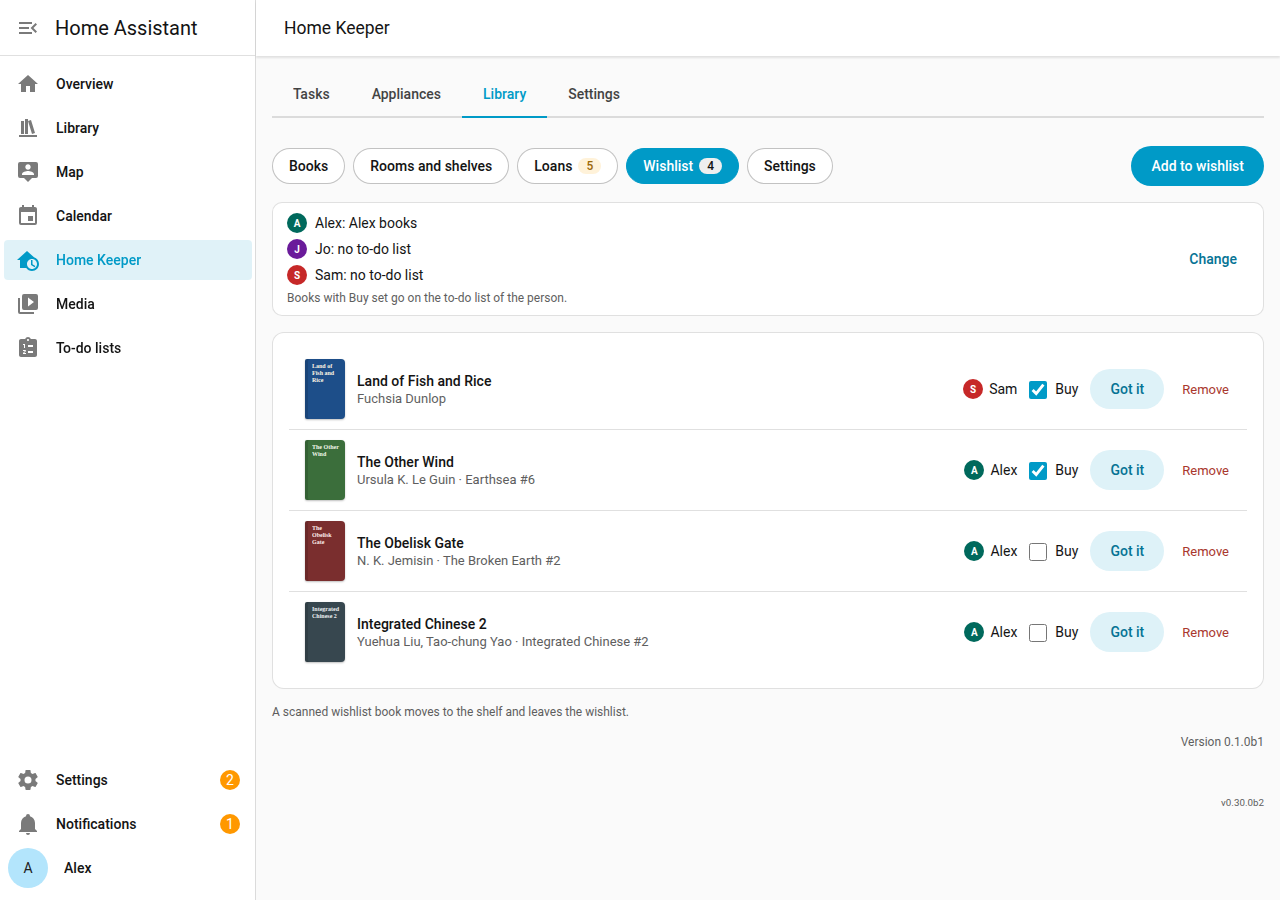Viewport: 1280px width, 900px height.
Task: Click the Notifications bell icon
Action: [x=28, y=824]
